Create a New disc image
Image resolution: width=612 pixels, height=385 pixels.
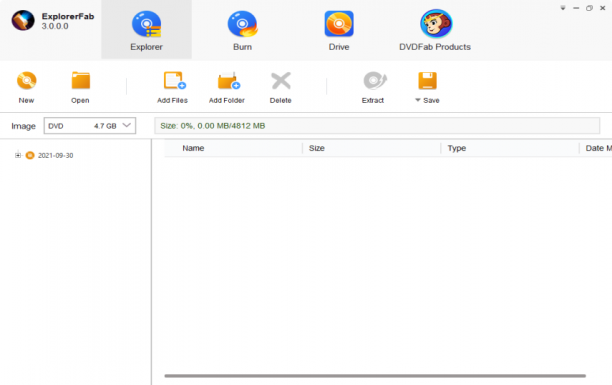pos(27,87)
